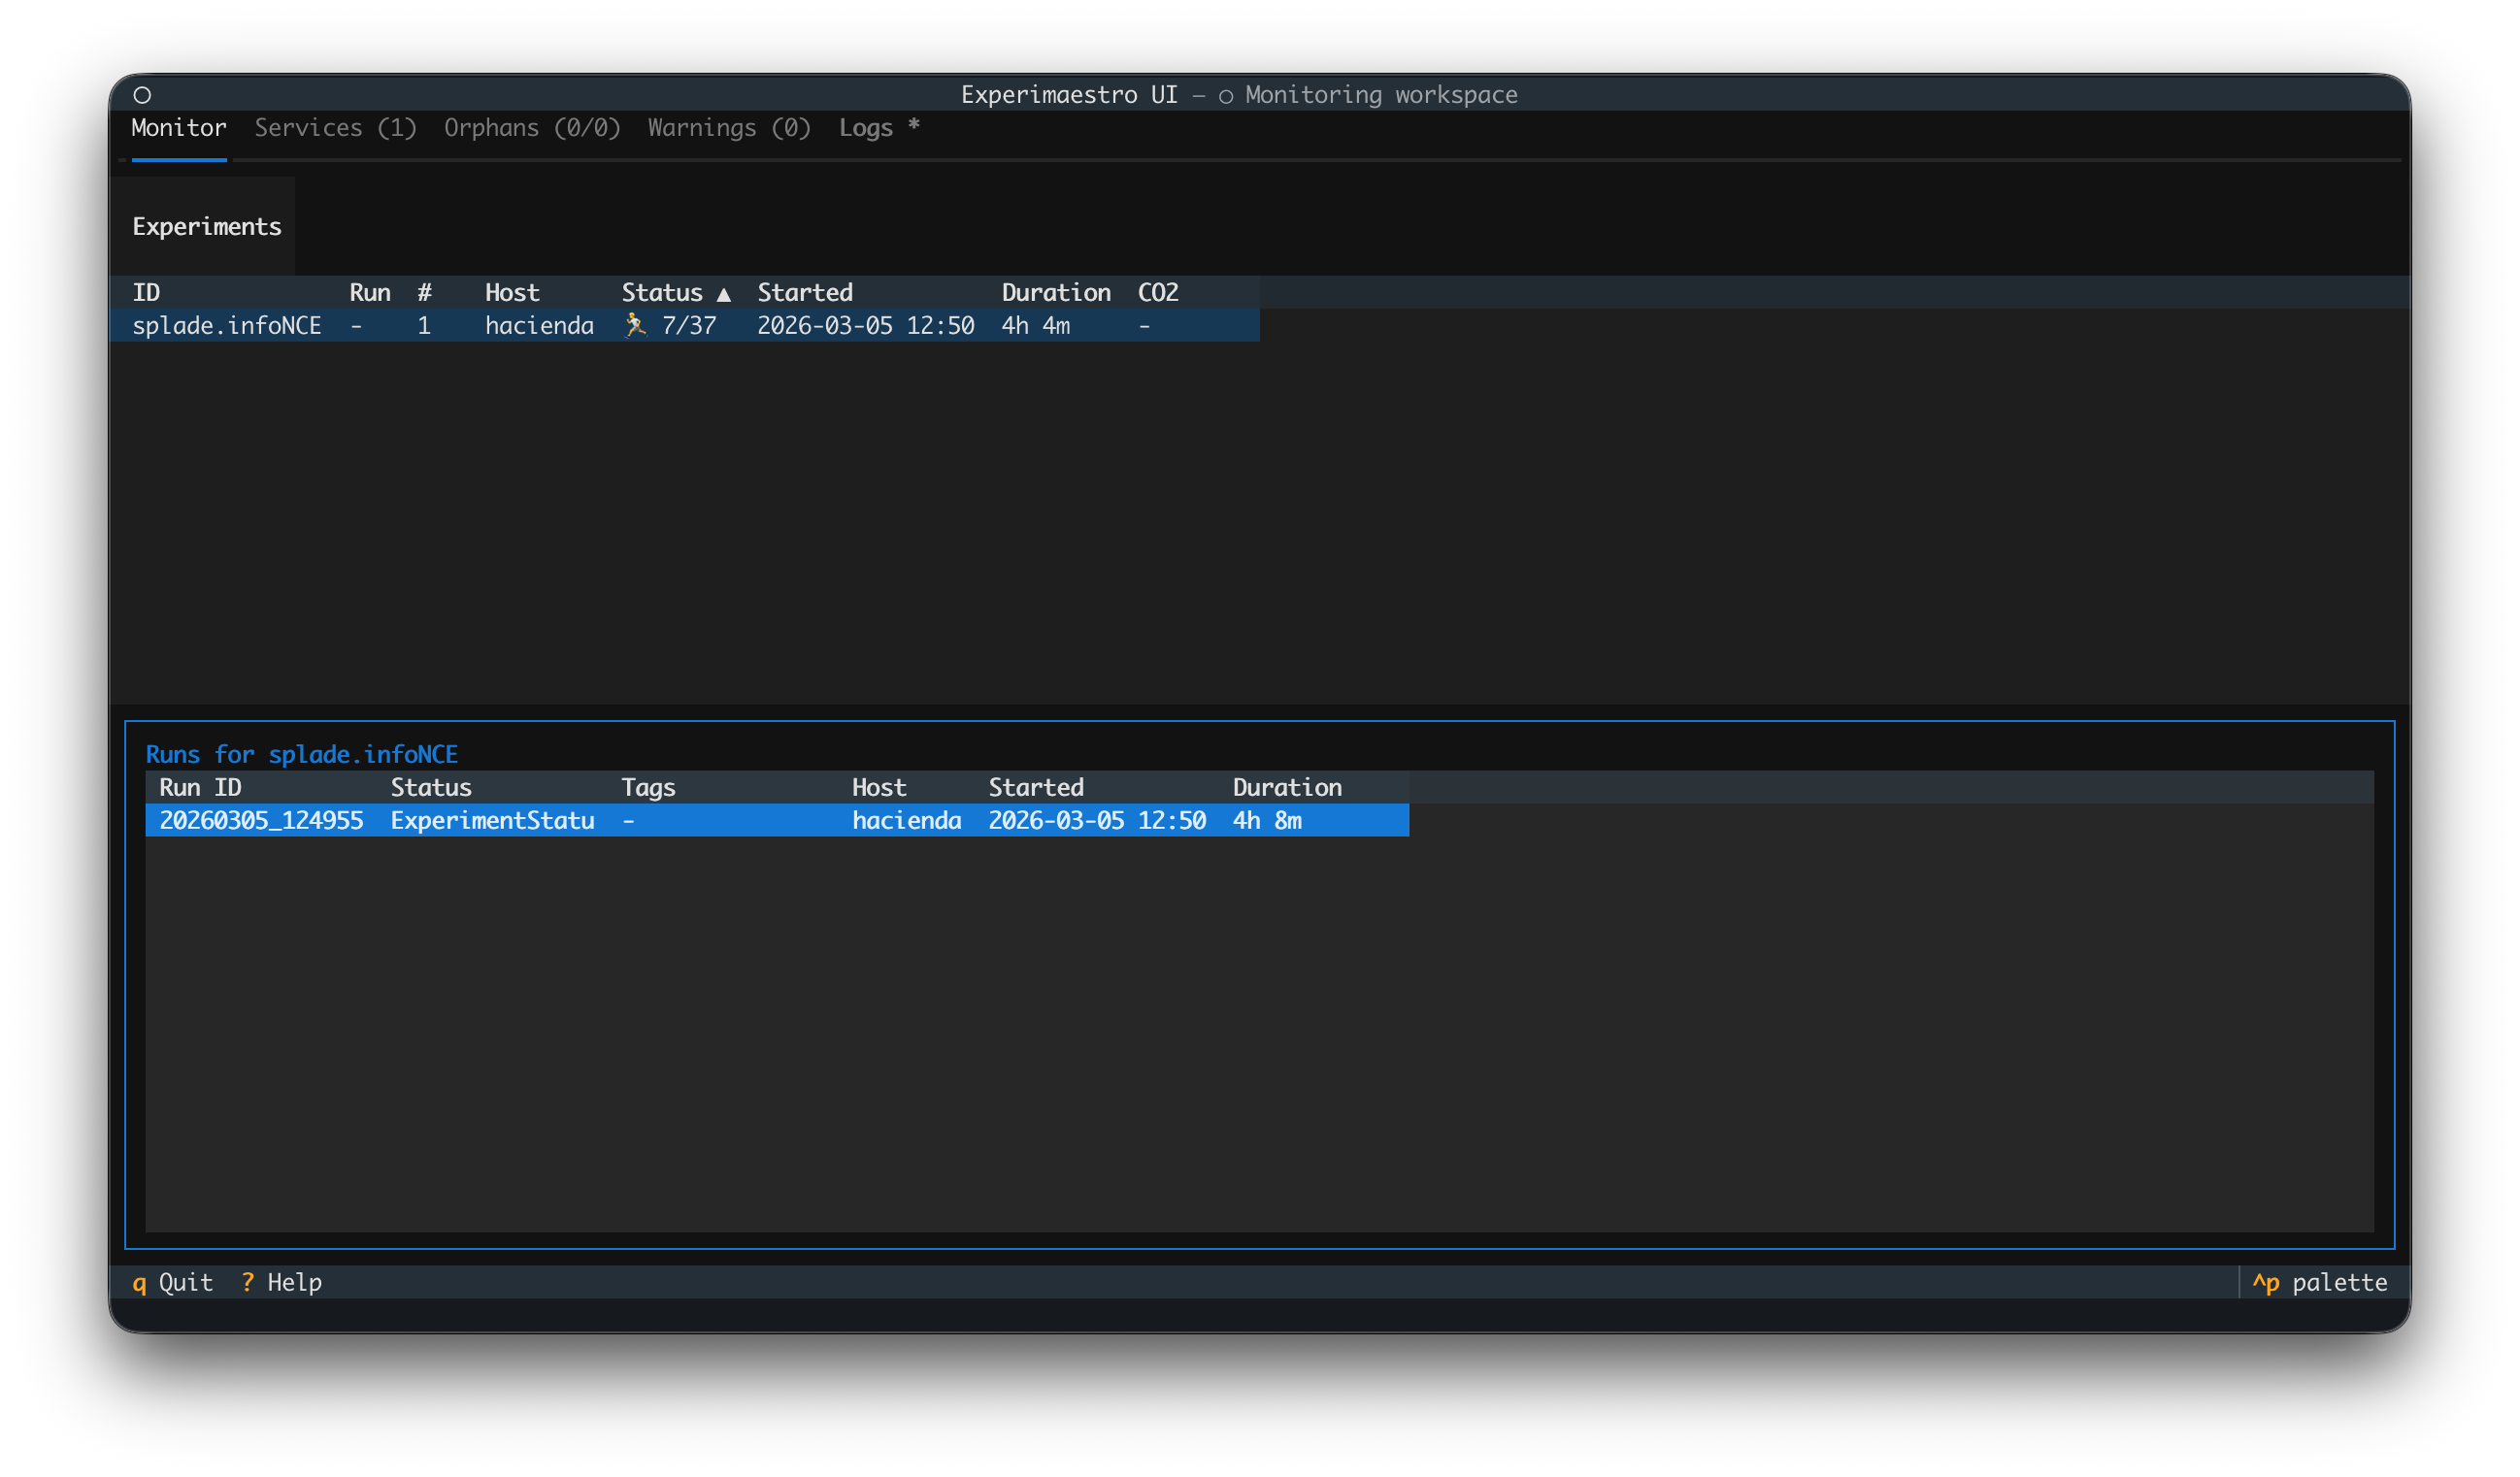Select the splade.infoNCE experiment ID
This screenshot has width=2520, height=1477.
click(227, 326)
